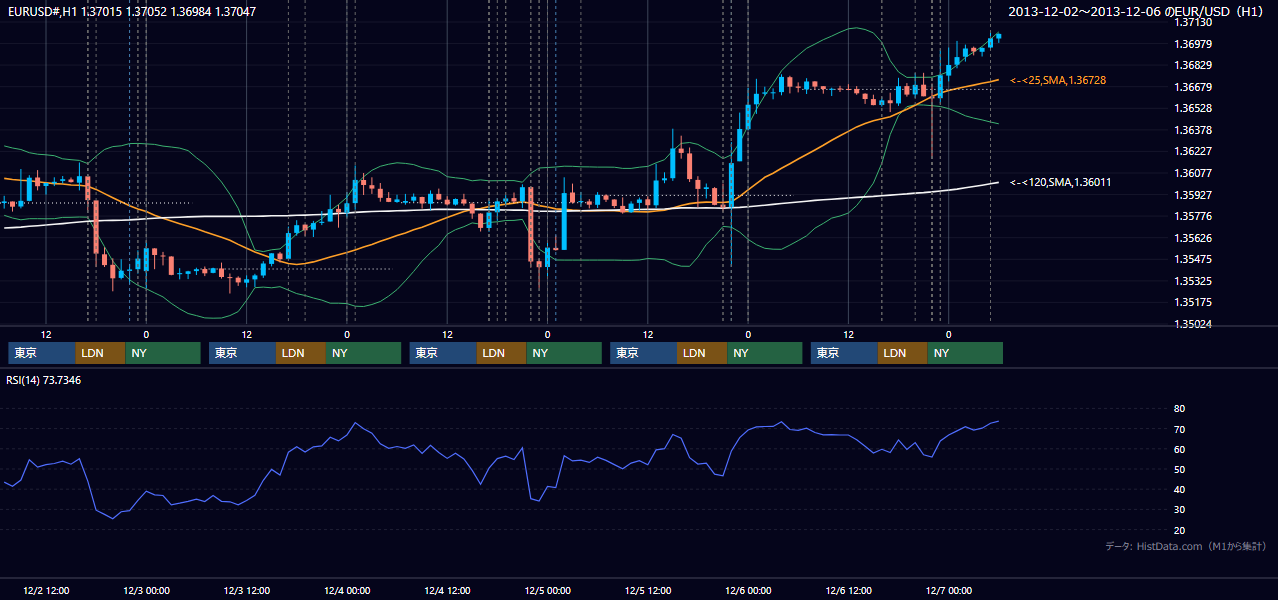
Task: Select the RSI(14) 73.7346 indicator label
Action: coord(44,380)
